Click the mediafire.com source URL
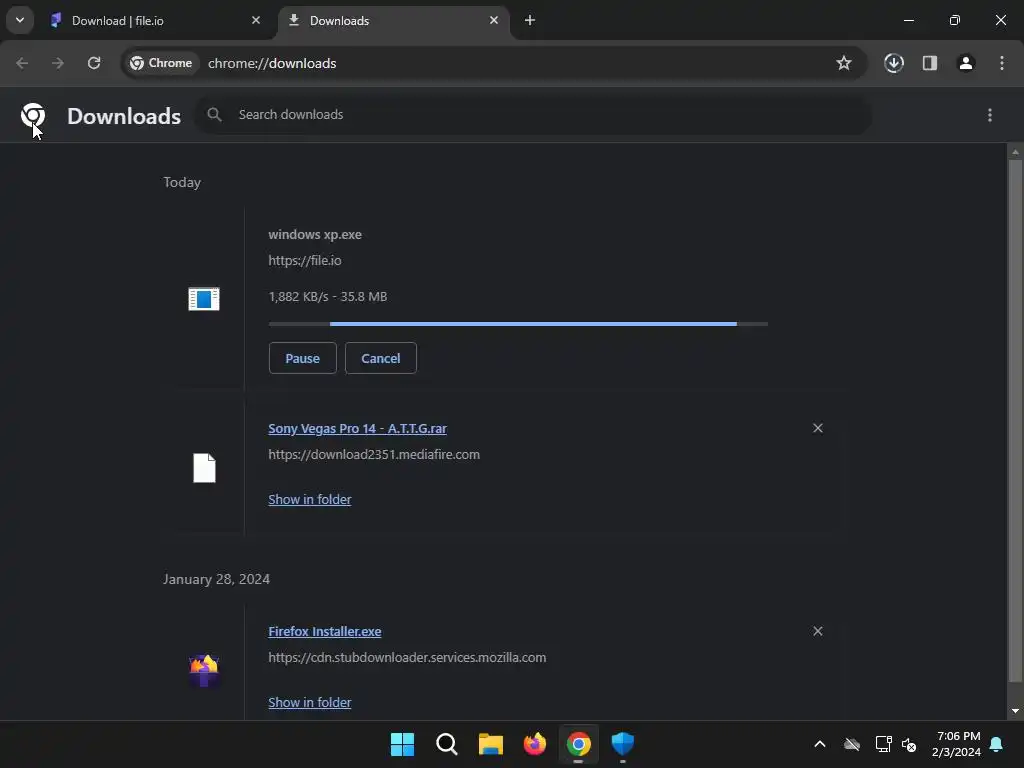The image size is (1024, 768). tap(374, 455)
